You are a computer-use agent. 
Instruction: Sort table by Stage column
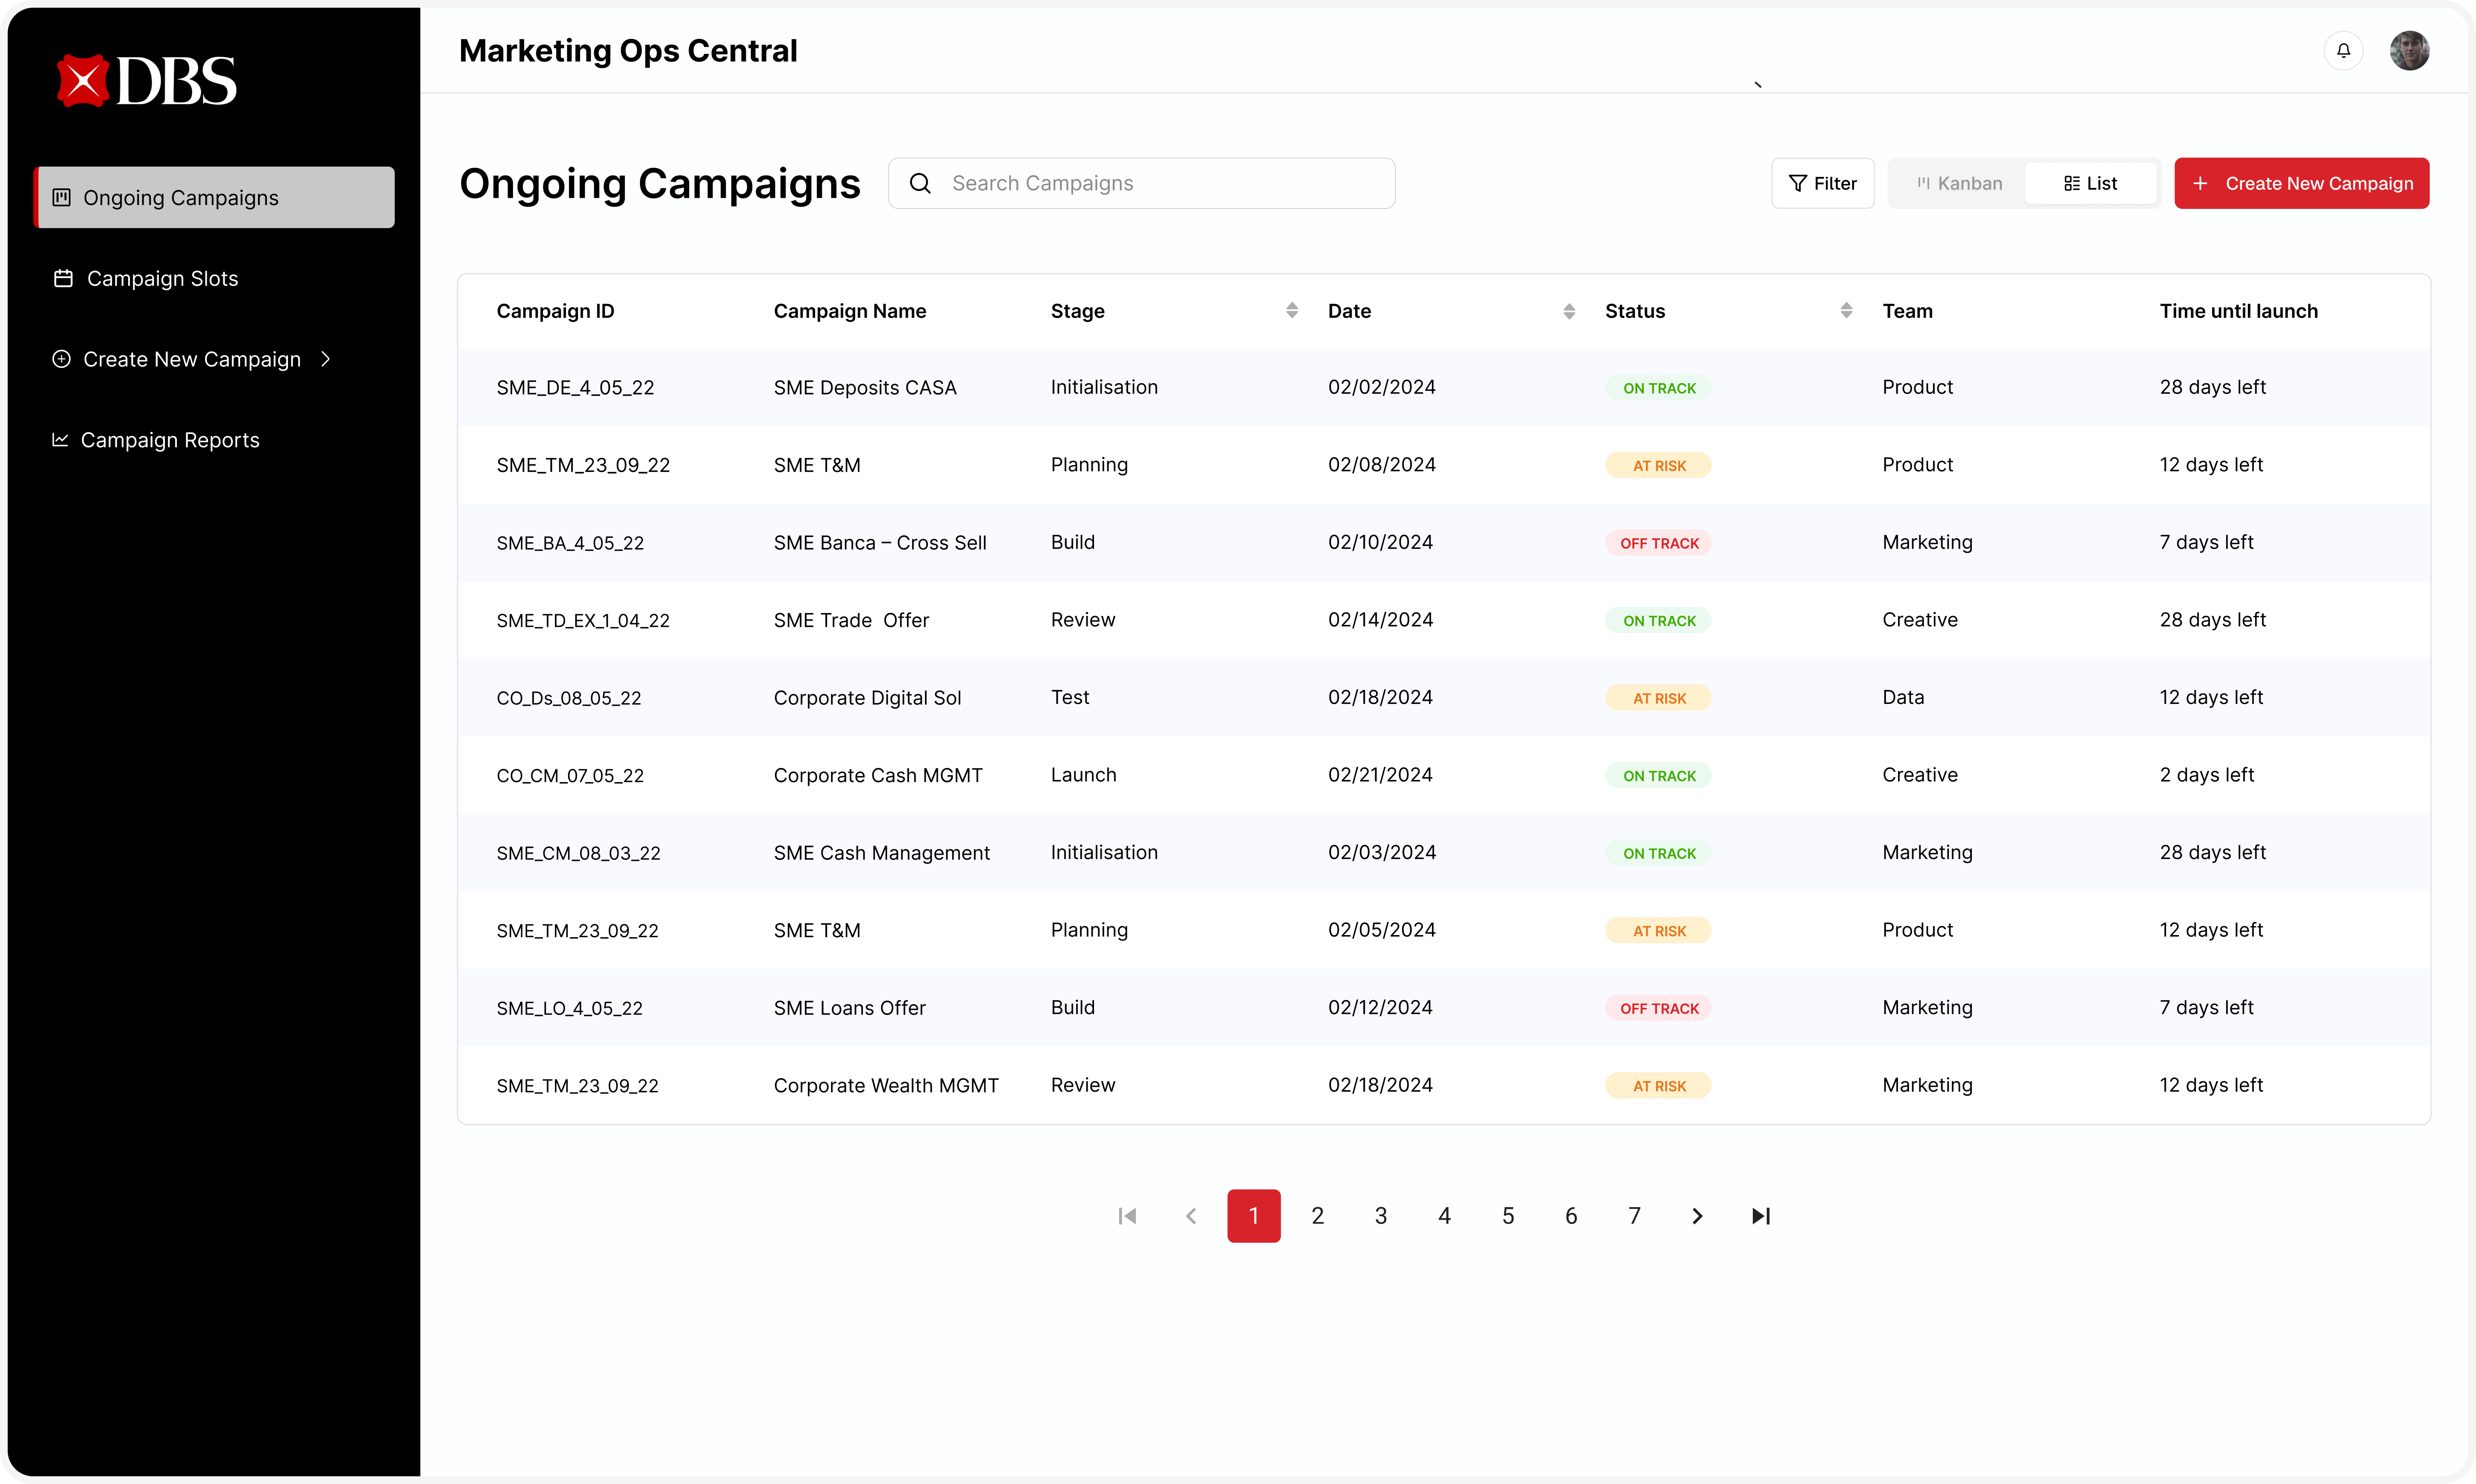point(1292,311)
